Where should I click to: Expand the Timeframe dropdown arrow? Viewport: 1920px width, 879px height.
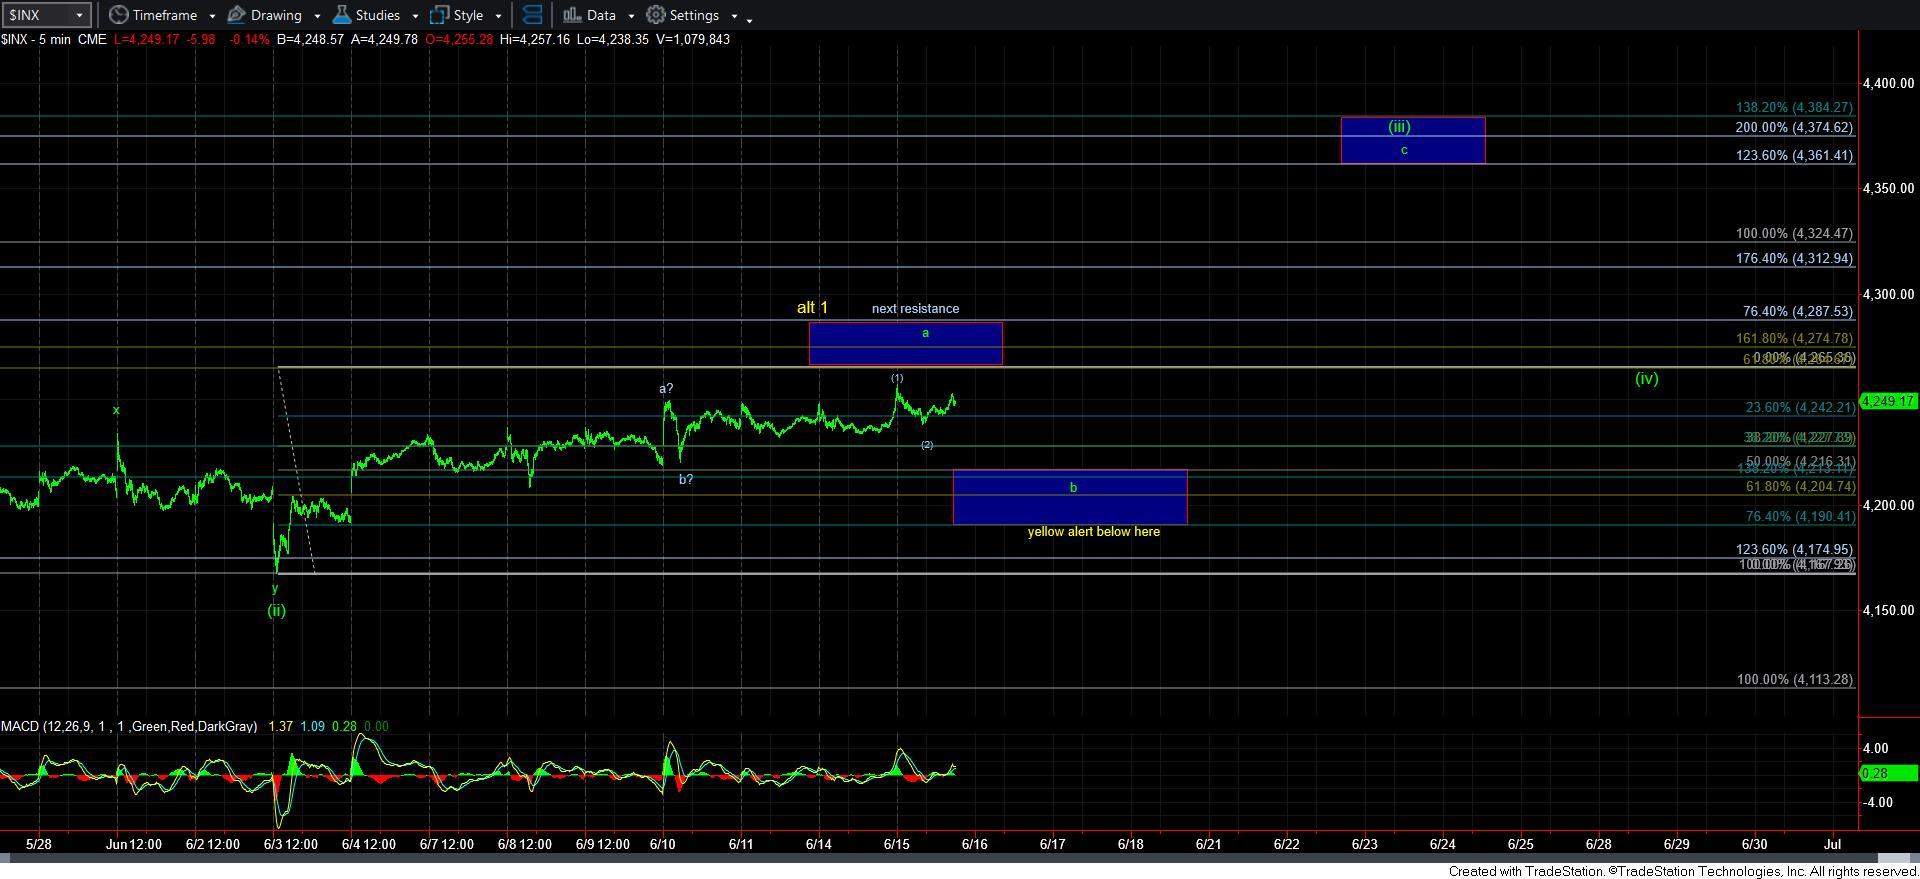[x=212, y=16]
